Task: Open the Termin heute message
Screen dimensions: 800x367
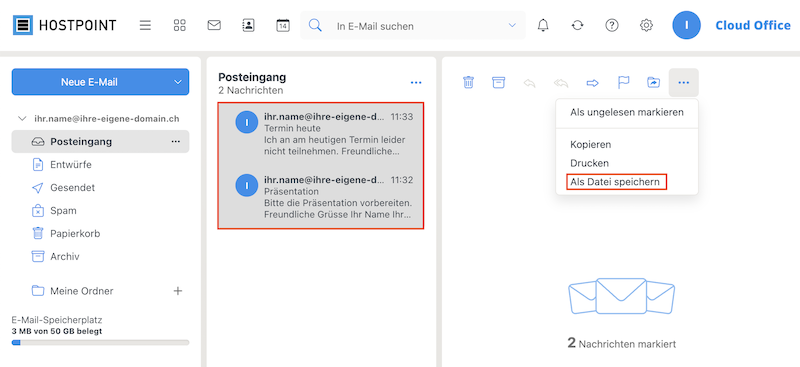Action: (x=320, y=134)
